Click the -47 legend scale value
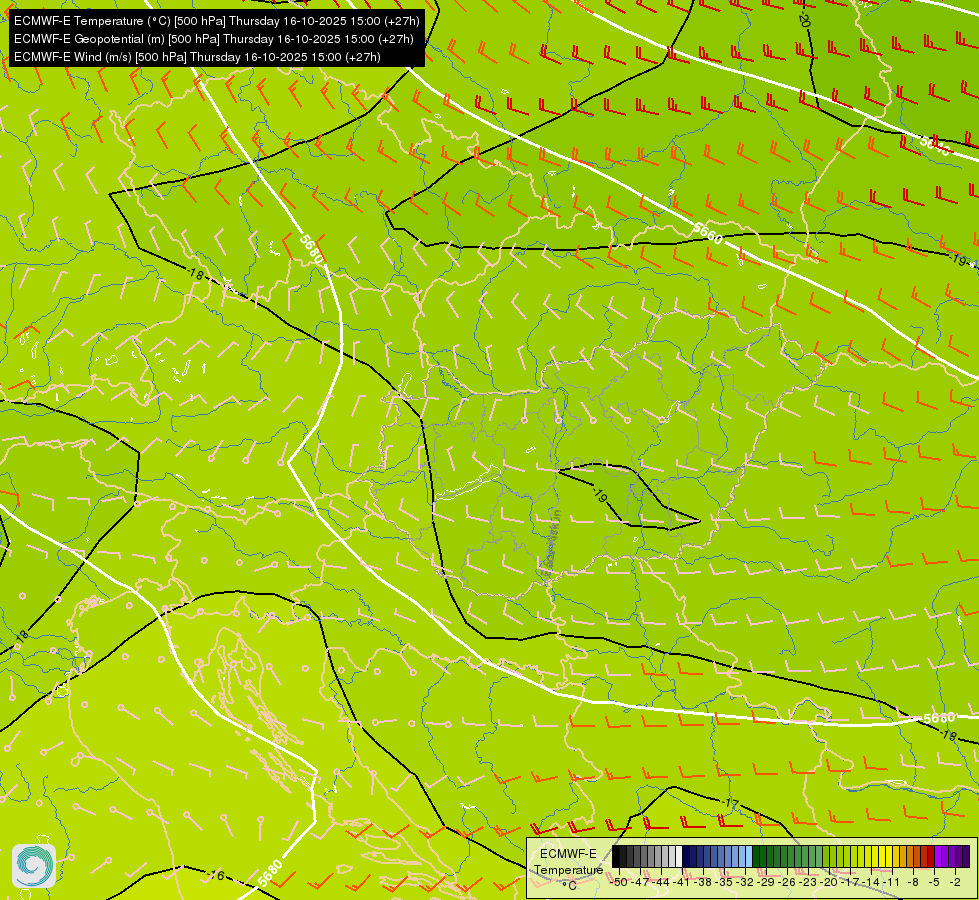The width and height of the screenshot is (979, 900). pos(640,882)
